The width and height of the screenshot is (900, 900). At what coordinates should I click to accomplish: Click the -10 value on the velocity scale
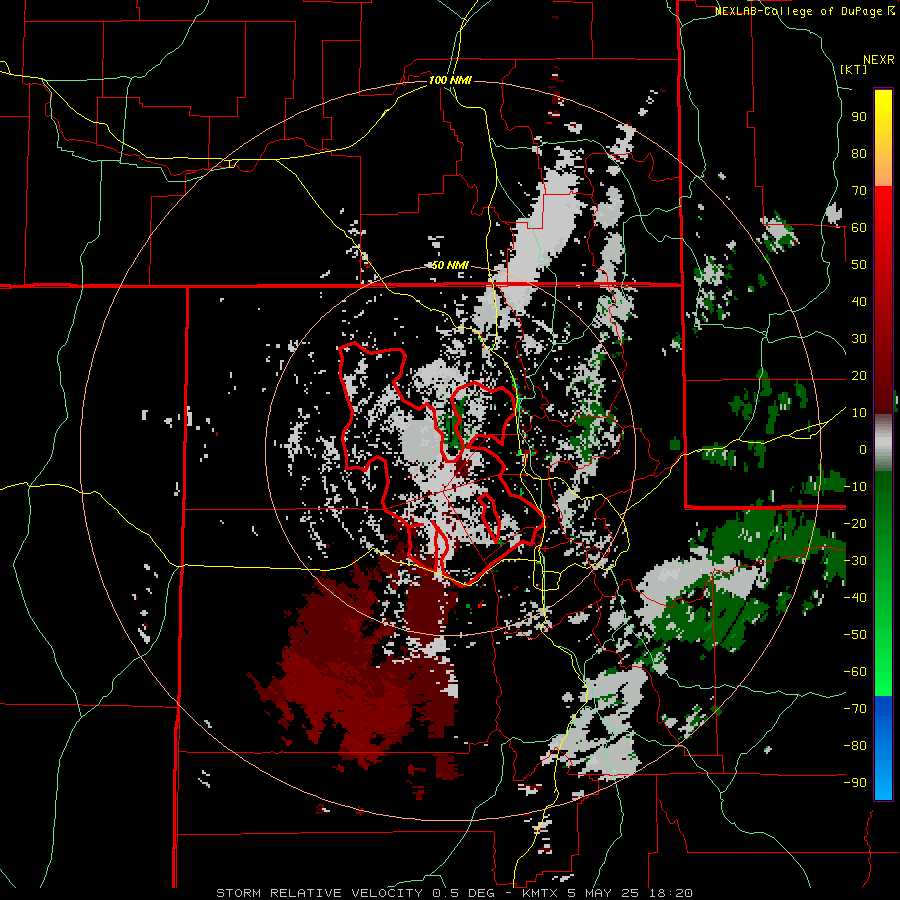[x=855, y=487]
